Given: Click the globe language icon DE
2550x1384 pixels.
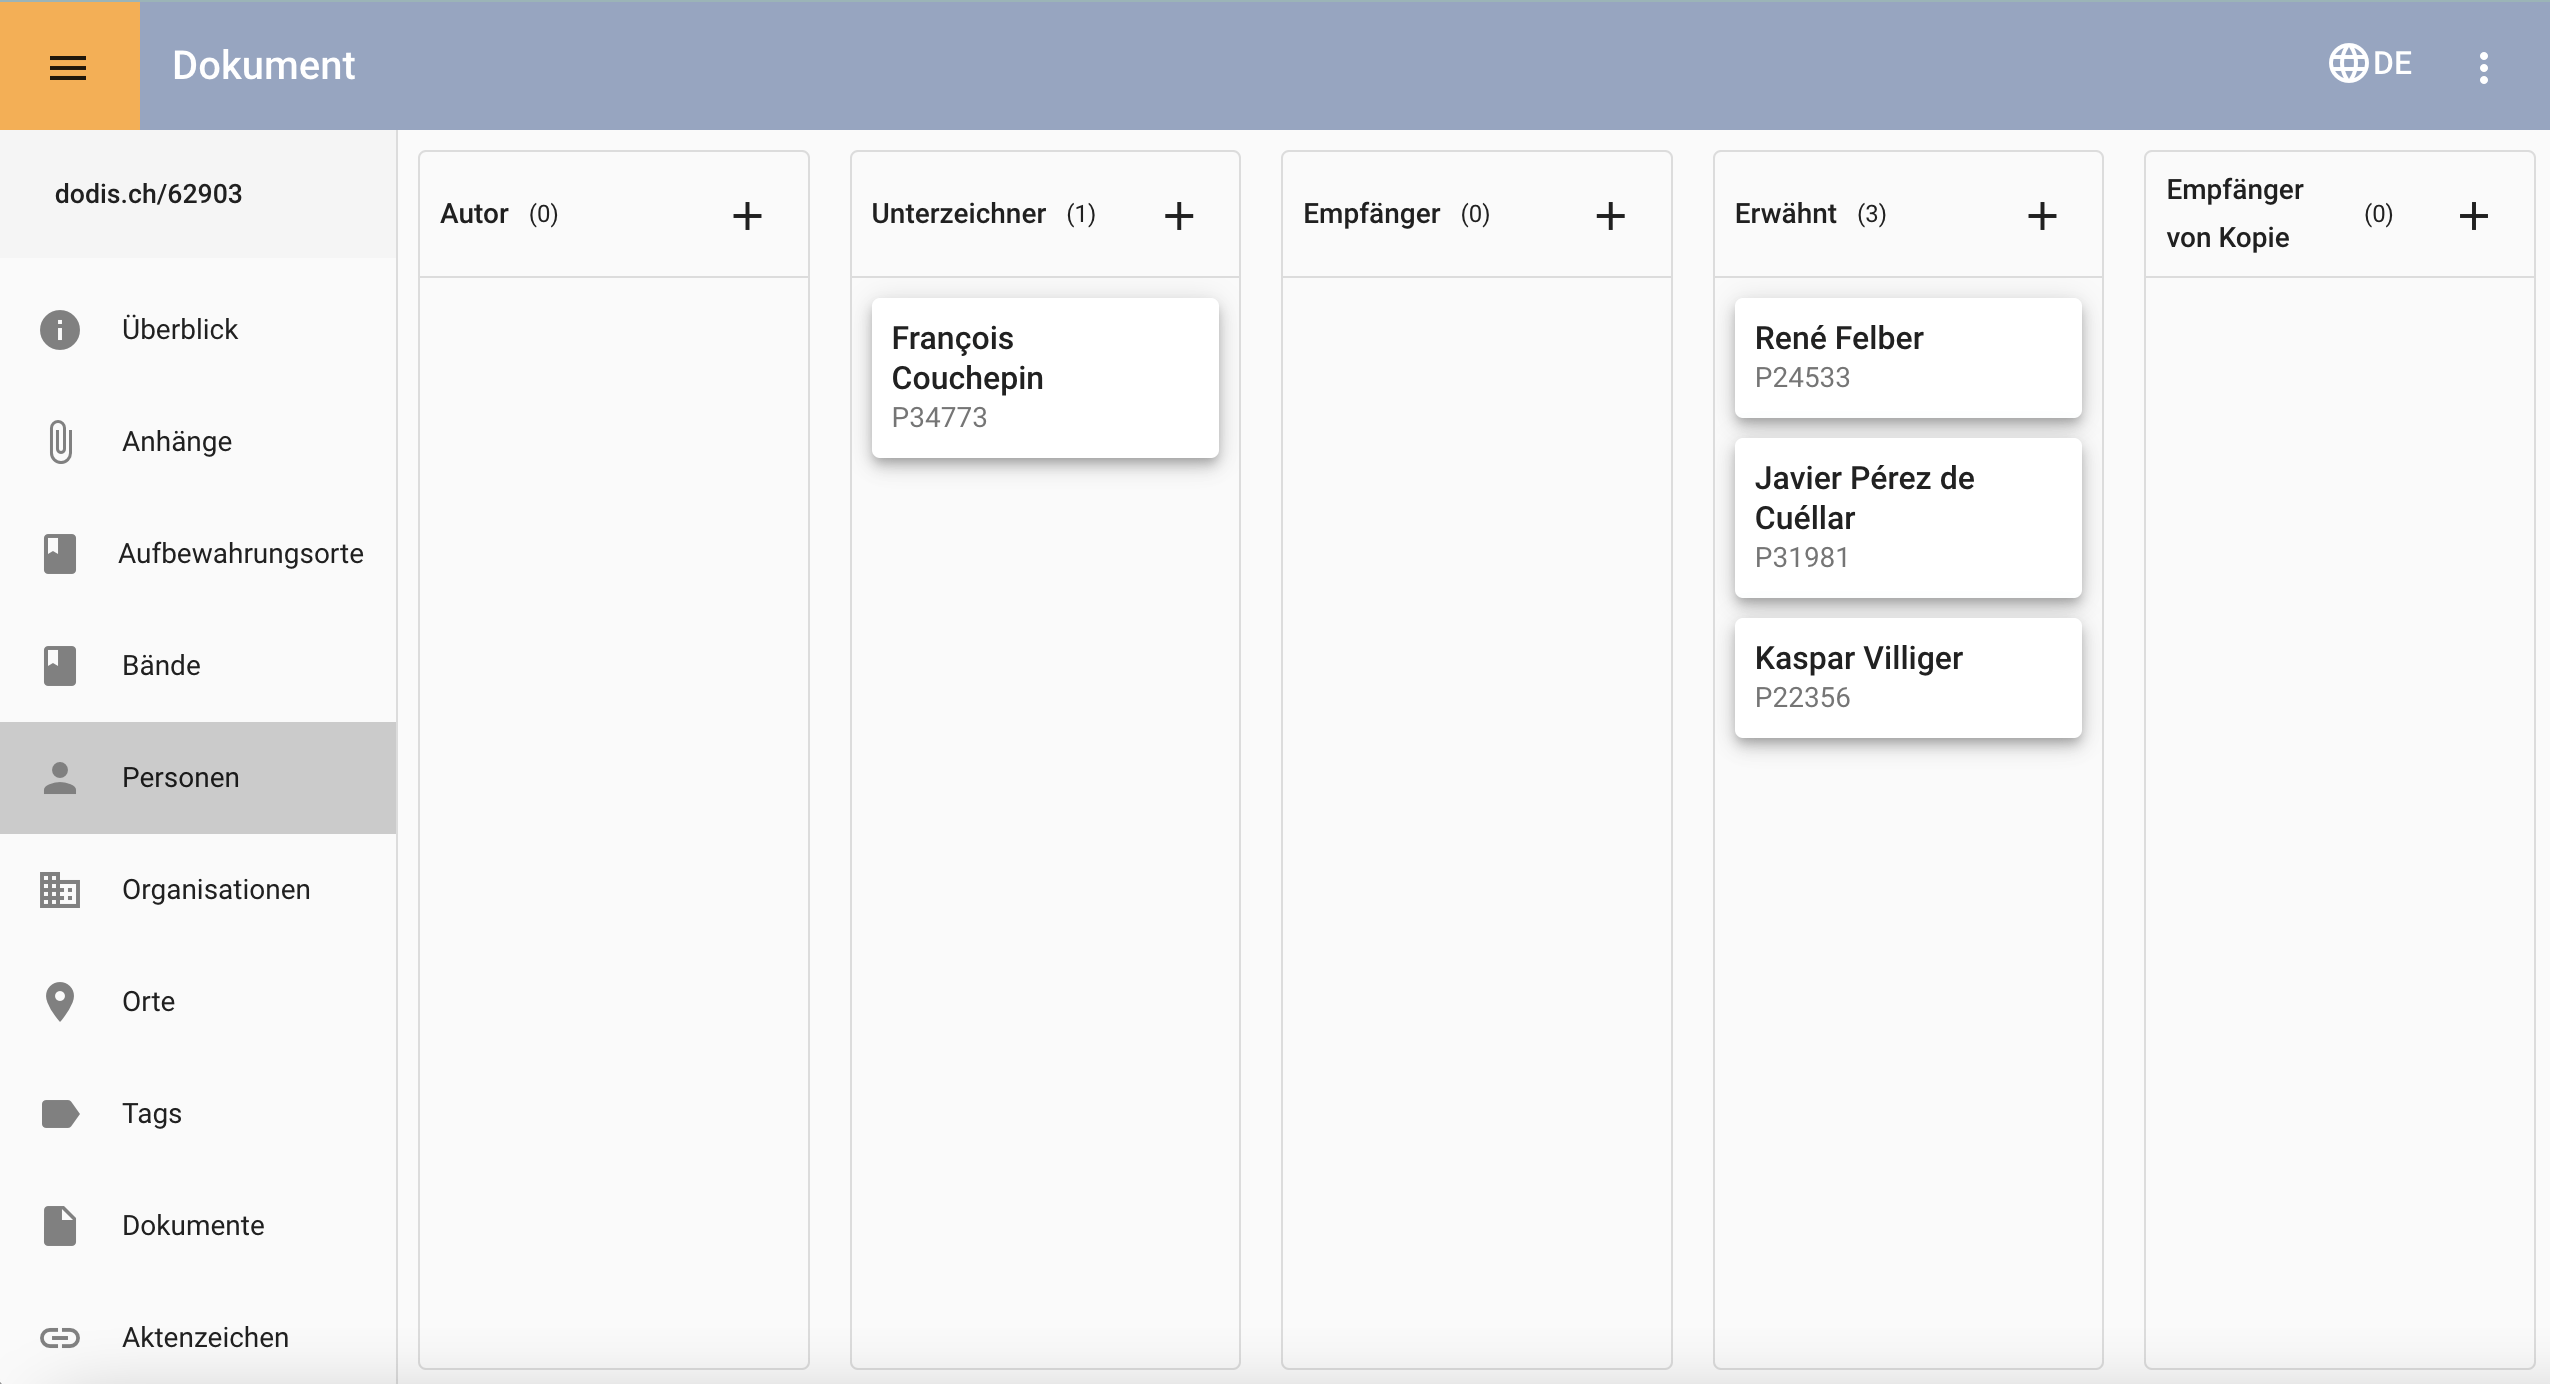Looking at the screenshot, I should click(2370, 64).
